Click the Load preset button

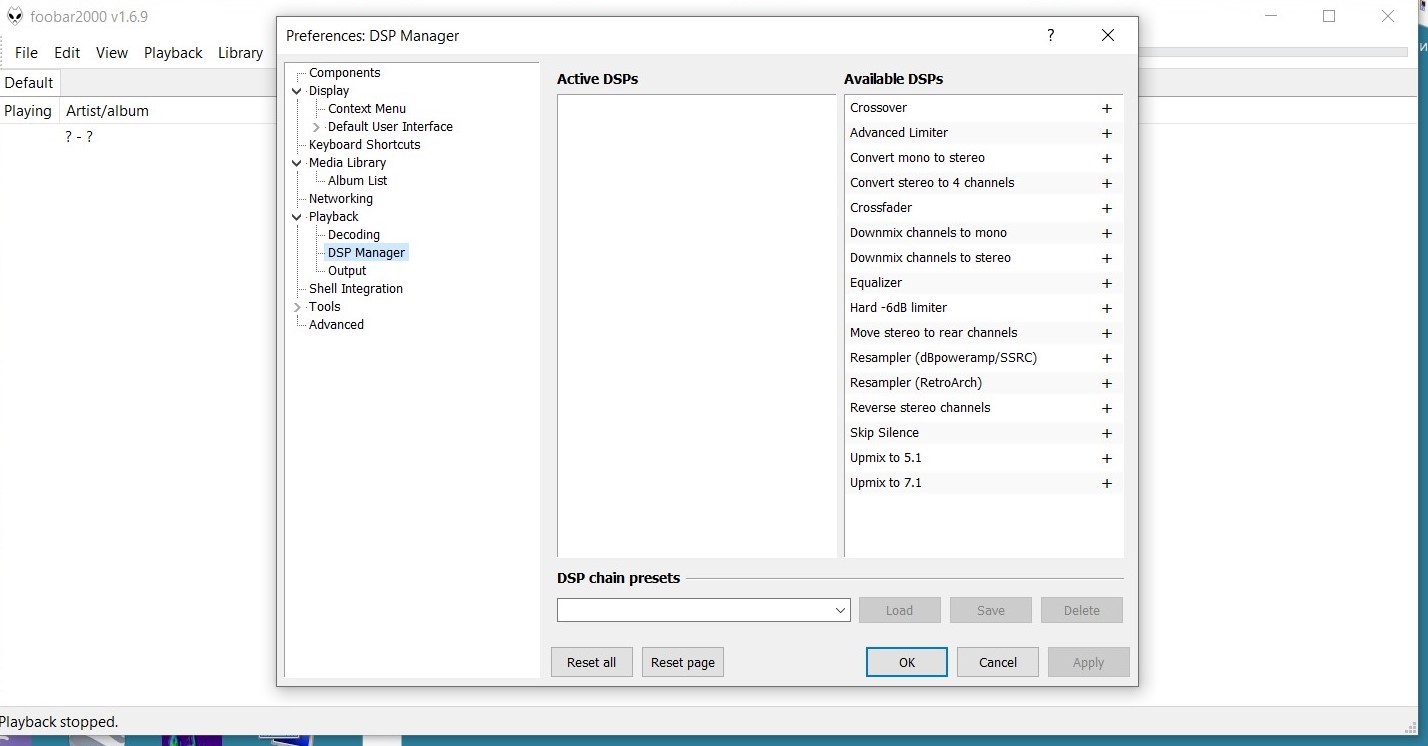(899, 610)
